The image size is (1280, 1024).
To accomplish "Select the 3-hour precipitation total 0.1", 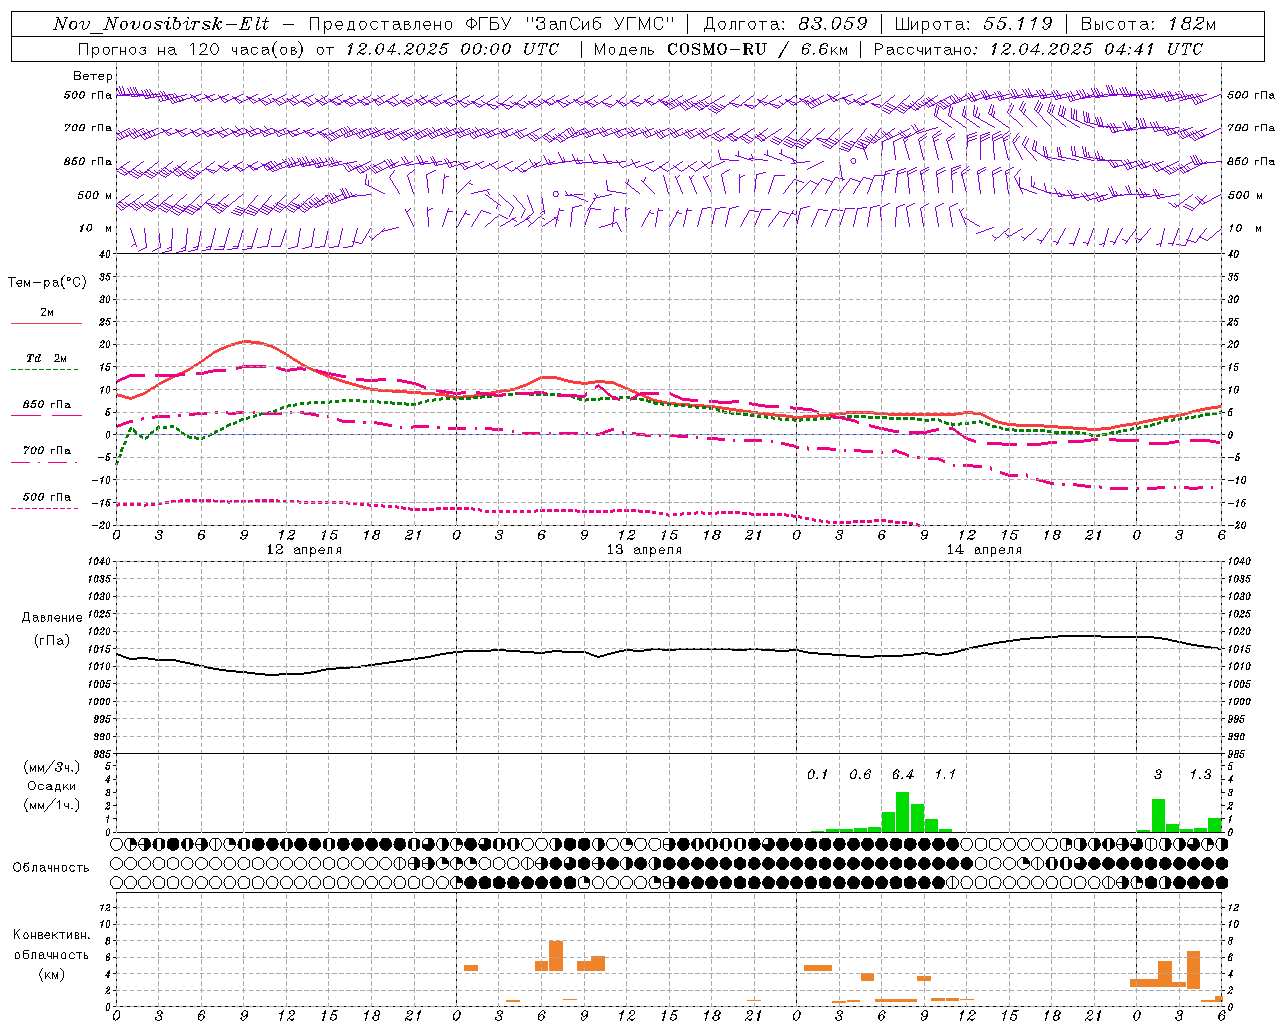I will 818,774.
